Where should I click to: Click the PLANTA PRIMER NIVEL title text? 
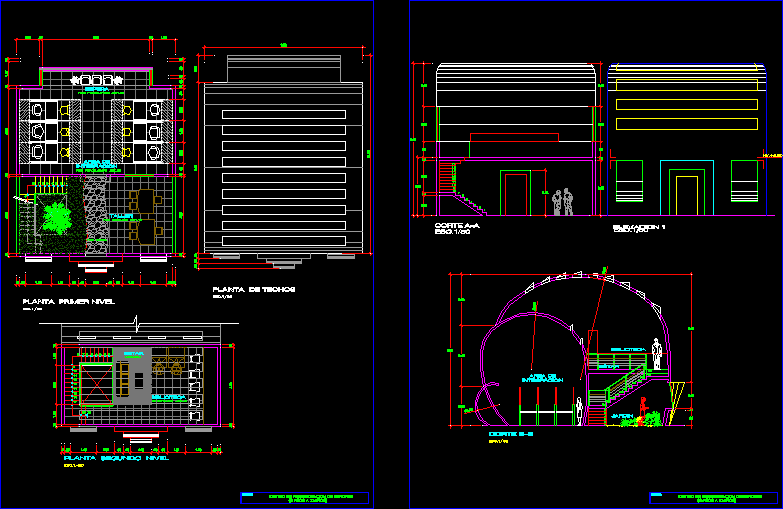point(69,300)
